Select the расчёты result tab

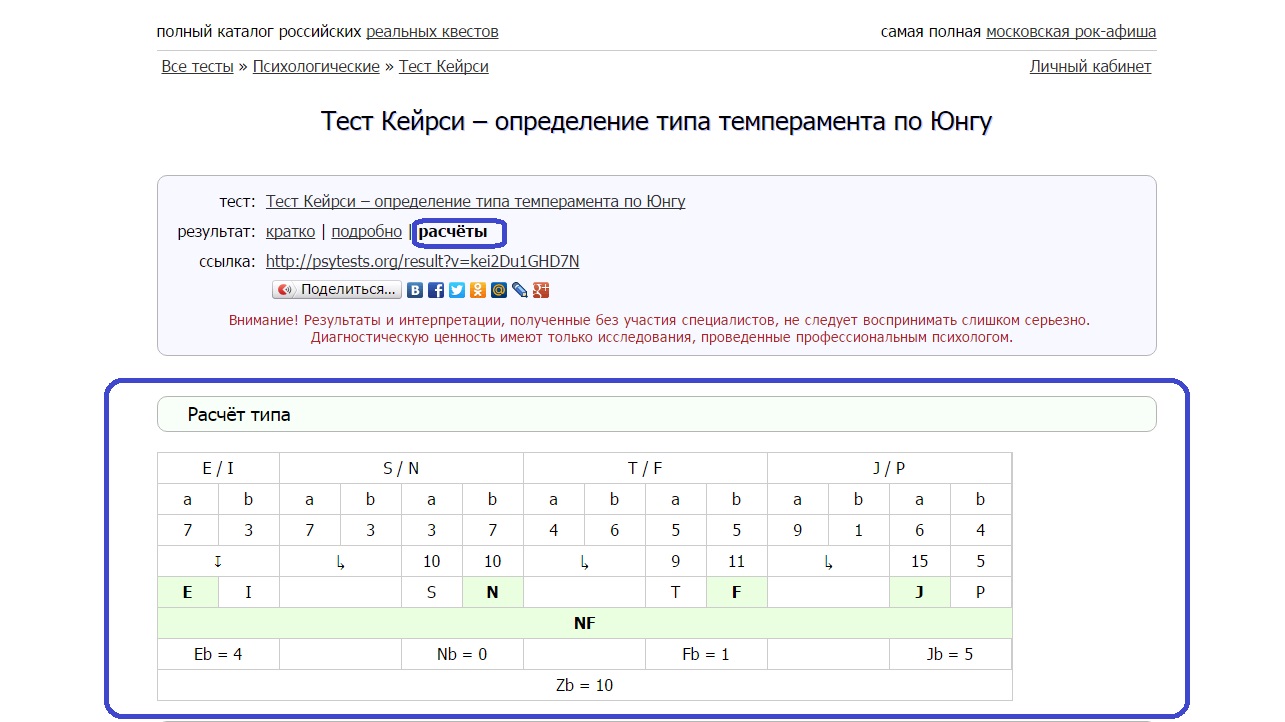point(453,232)
